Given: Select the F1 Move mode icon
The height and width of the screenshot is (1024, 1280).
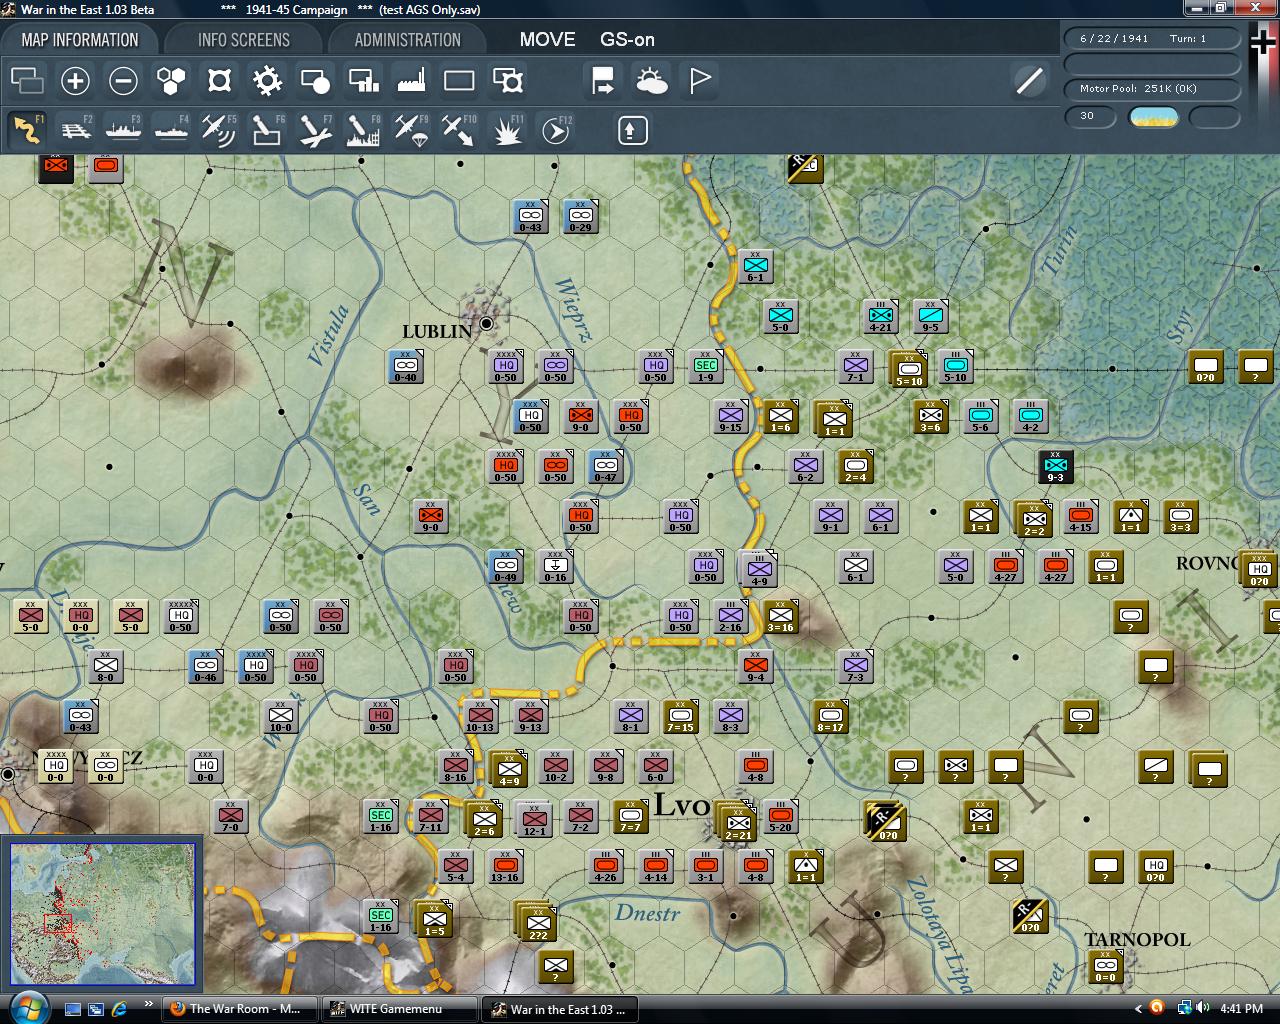Looking at the screenshot, I should (27, 130).
